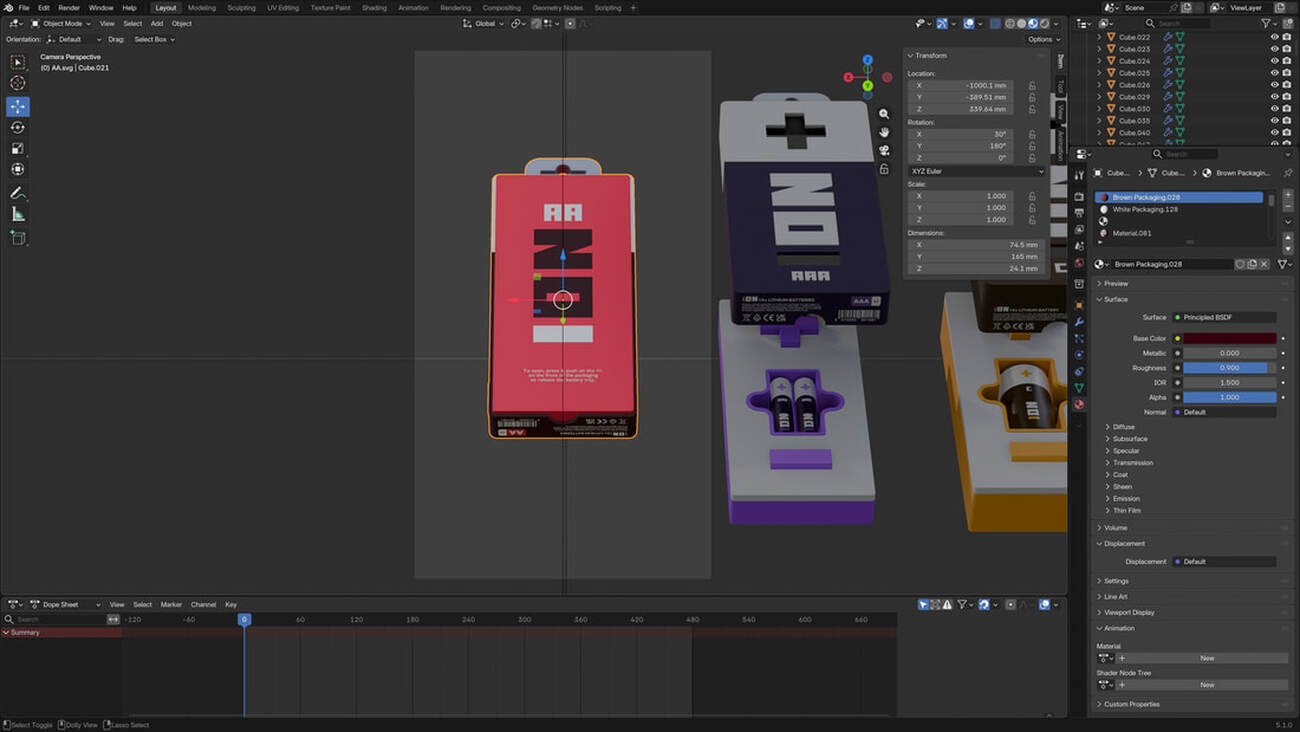Expand the Volume section
The height and width of the screenshot is (732, 1300).
tap(1116, 528)
